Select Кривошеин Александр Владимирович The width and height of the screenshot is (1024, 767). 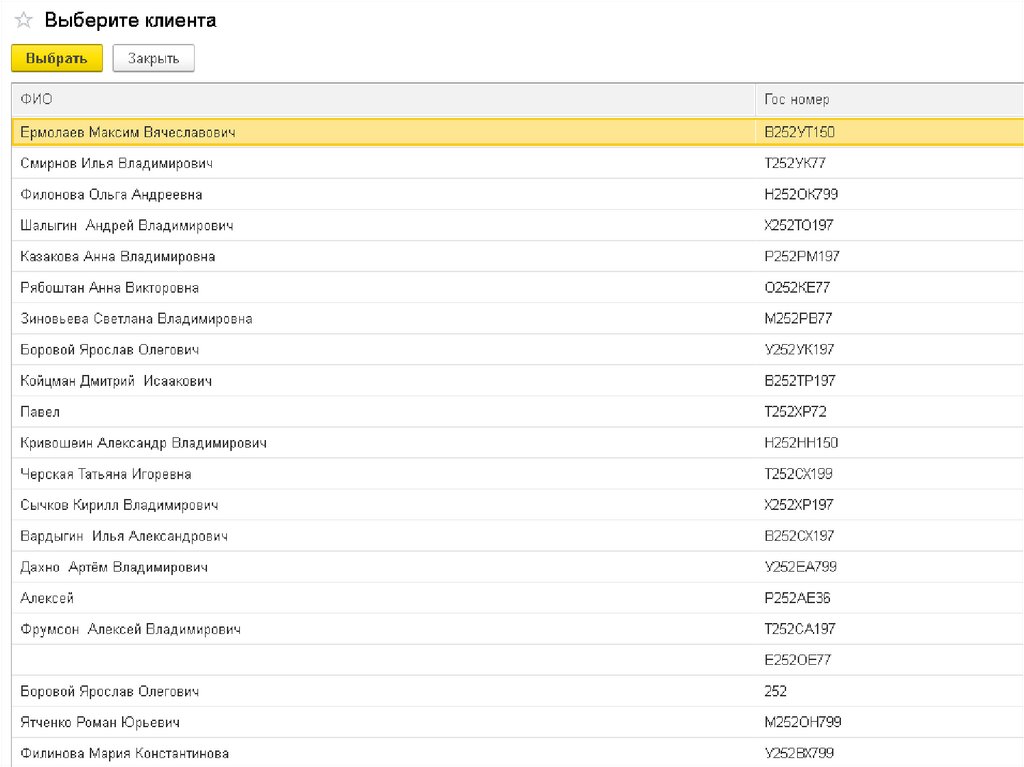[143, 443]
